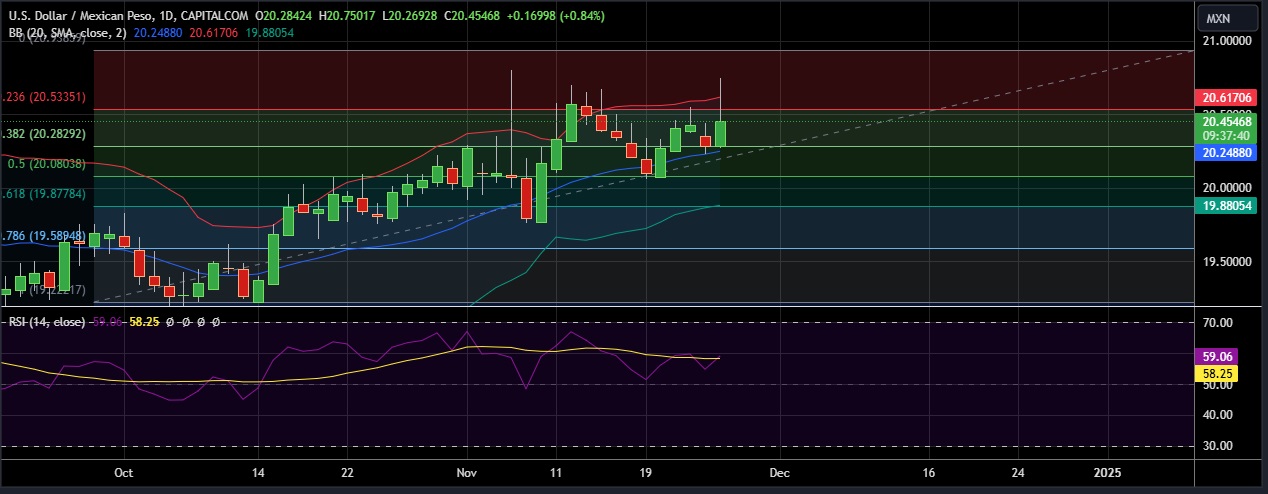Click the 19.50000 price scale label
This screenshot has height=494, width=1268.
coord(1228,262)
